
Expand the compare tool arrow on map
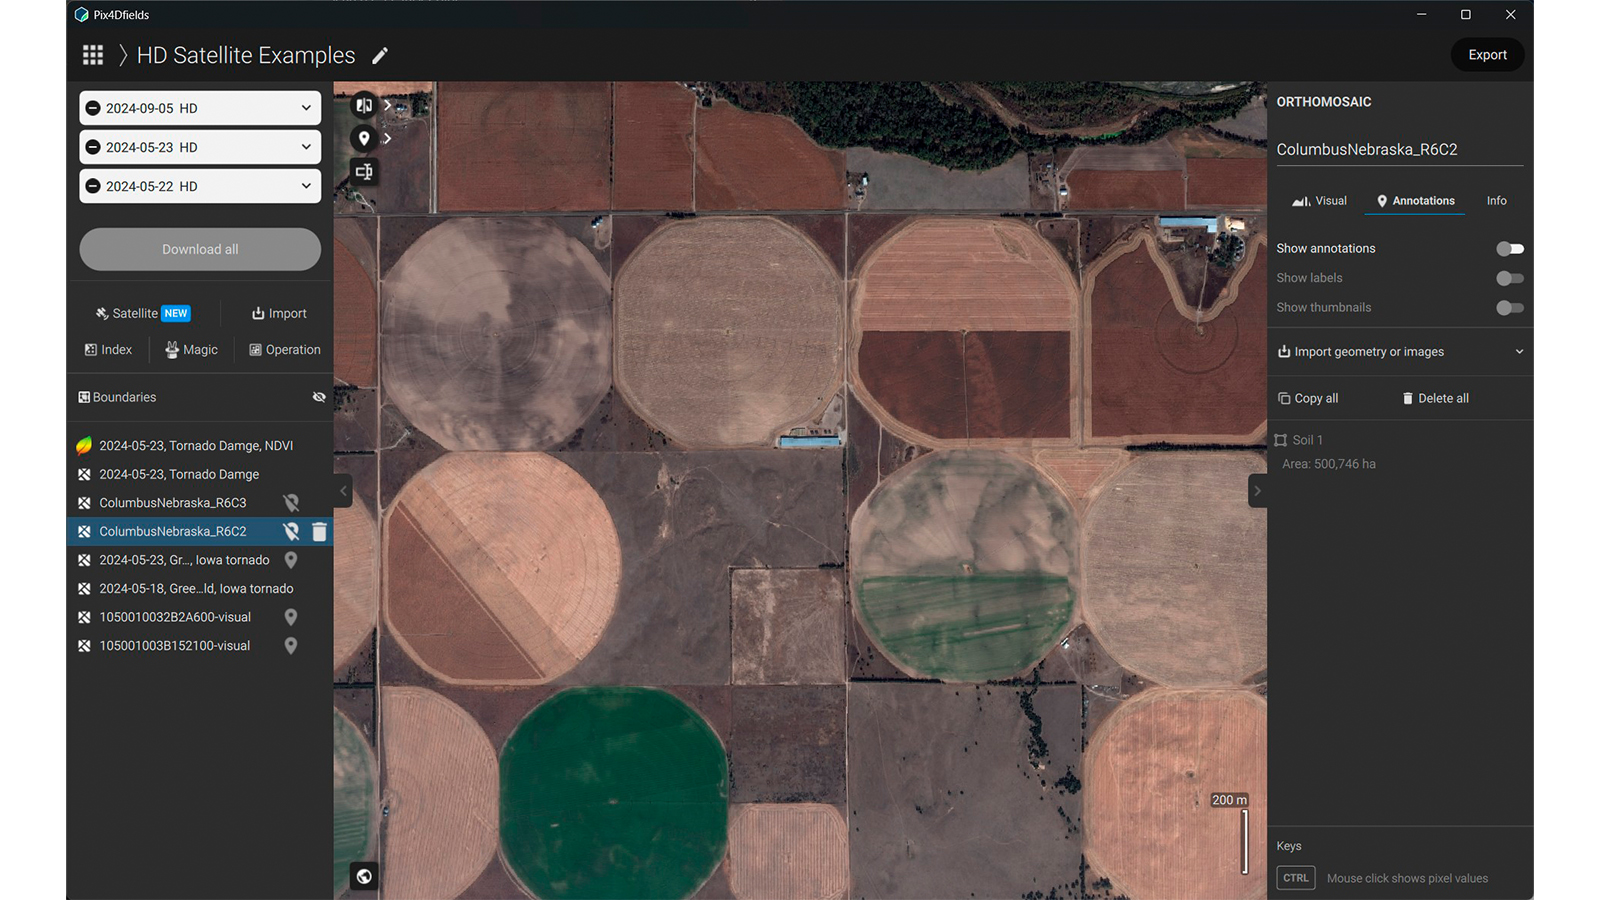388,105
